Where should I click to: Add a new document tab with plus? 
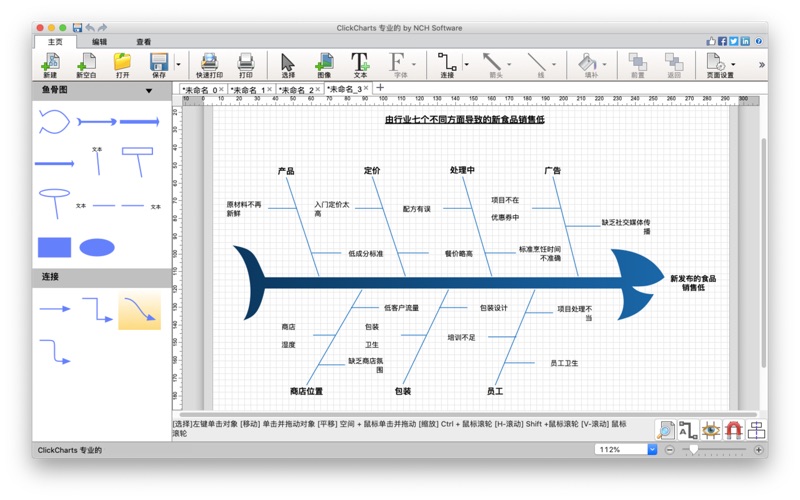(x=380, y=88)
